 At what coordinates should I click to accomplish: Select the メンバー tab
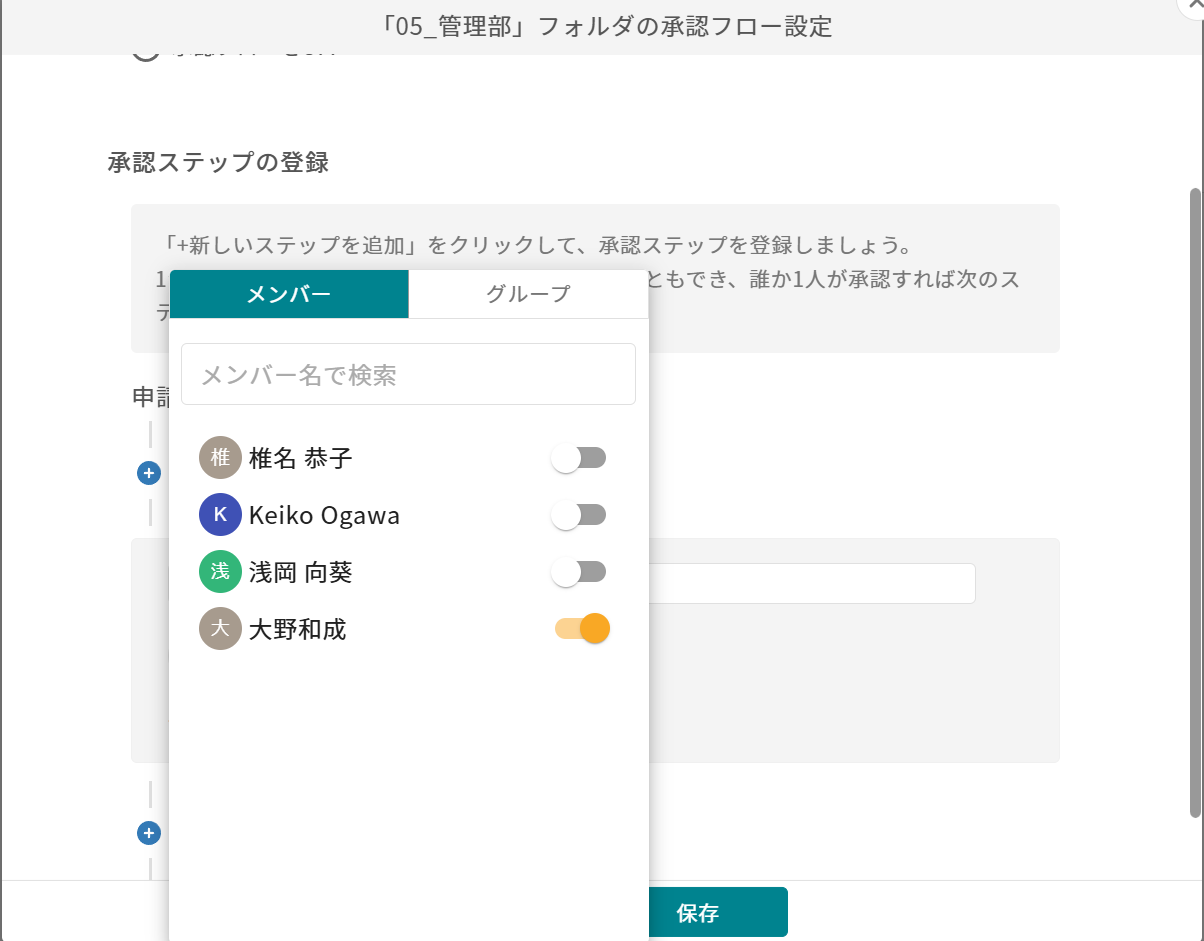(x=289, y=294)
